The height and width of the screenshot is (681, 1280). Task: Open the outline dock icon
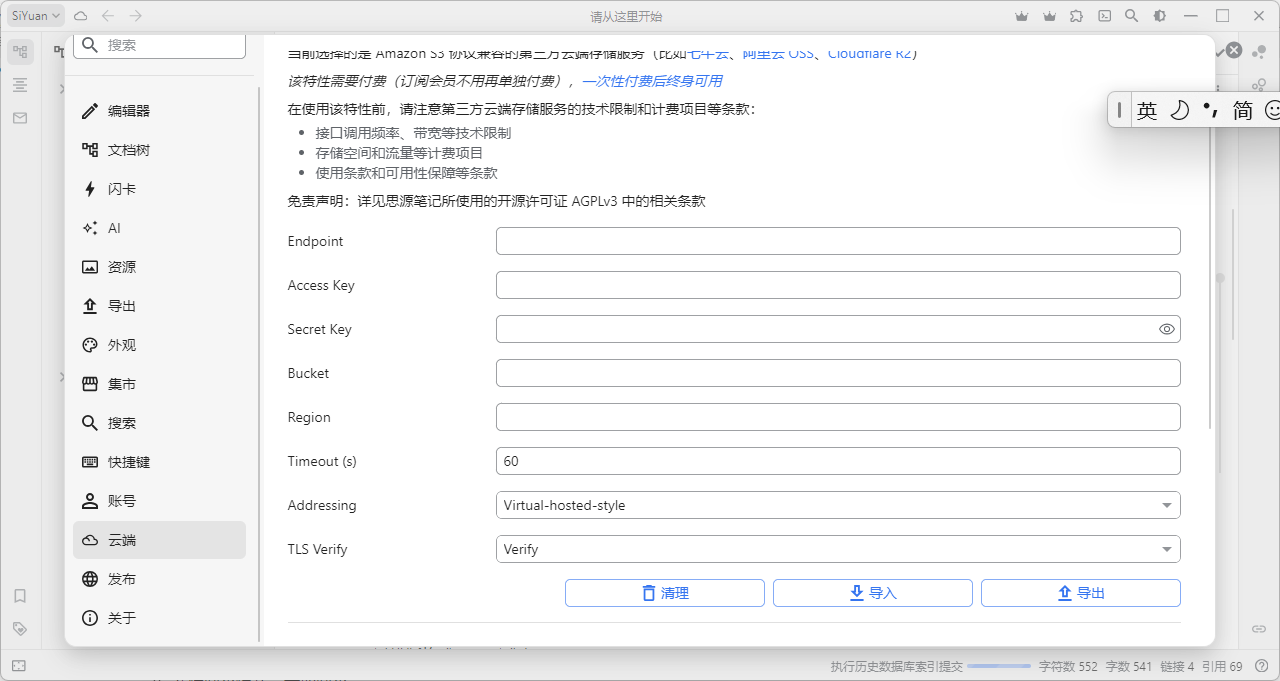coord(20,85)
